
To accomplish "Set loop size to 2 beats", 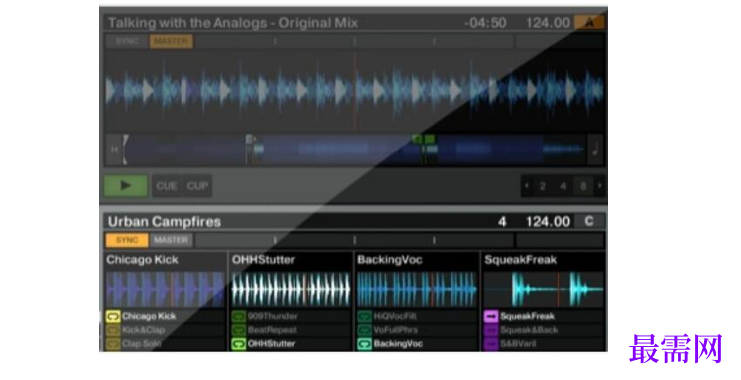I will tap(543, 186).
